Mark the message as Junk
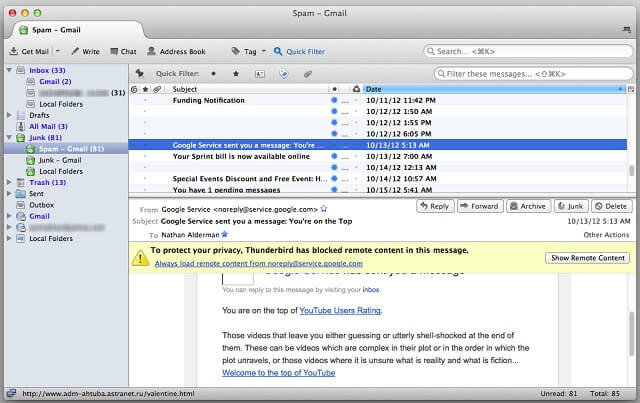 (x=571, y=206)
